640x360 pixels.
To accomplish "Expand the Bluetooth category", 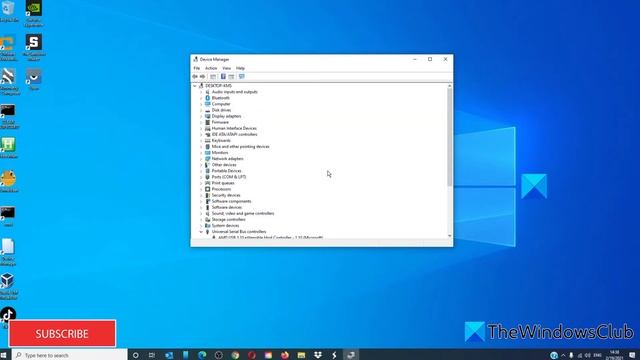I will coord(201,98).
